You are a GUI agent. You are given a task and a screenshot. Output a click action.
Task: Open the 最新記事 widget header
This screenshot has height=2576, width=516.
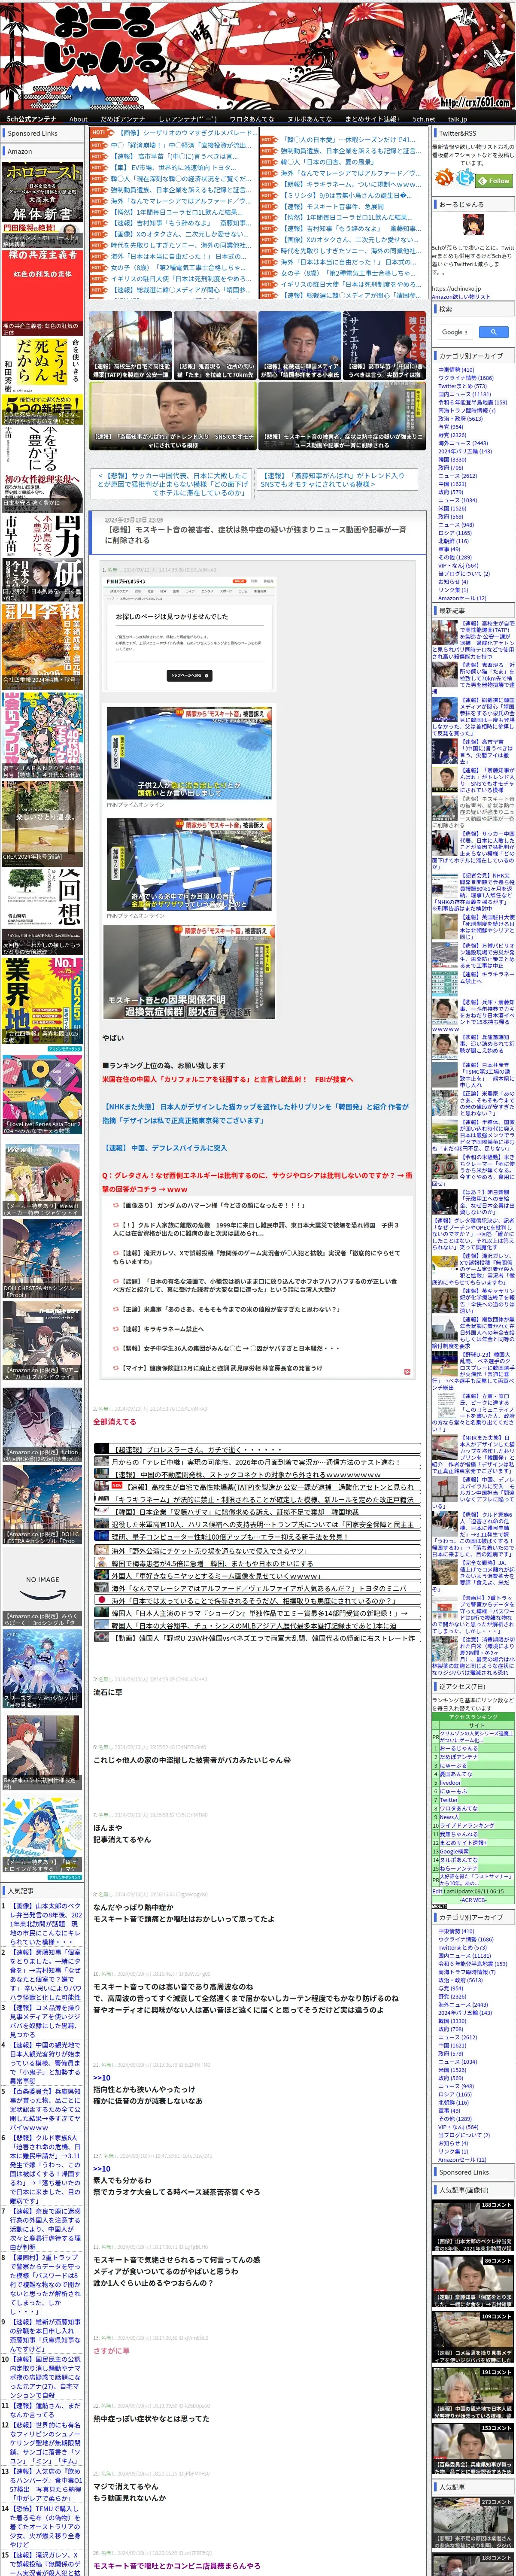click(473, 610)
